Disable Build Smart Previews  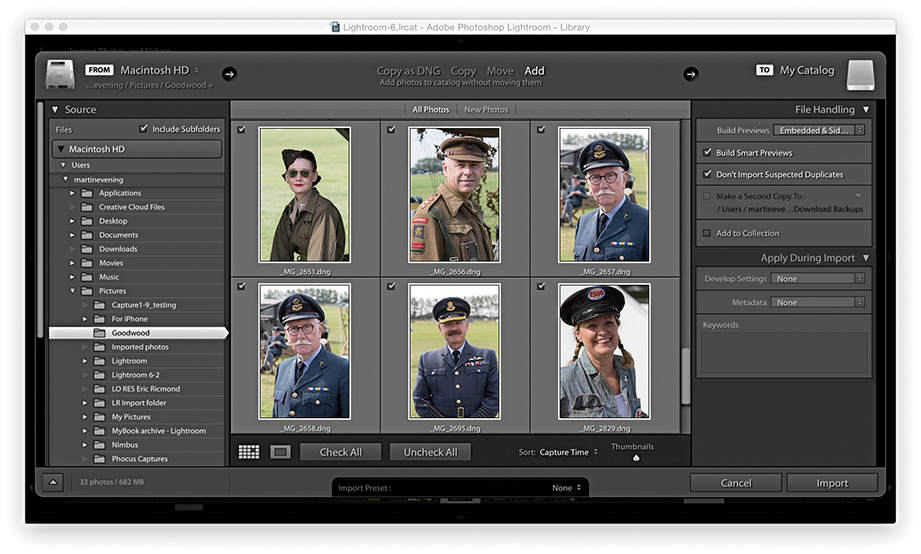tap(708, 153)
